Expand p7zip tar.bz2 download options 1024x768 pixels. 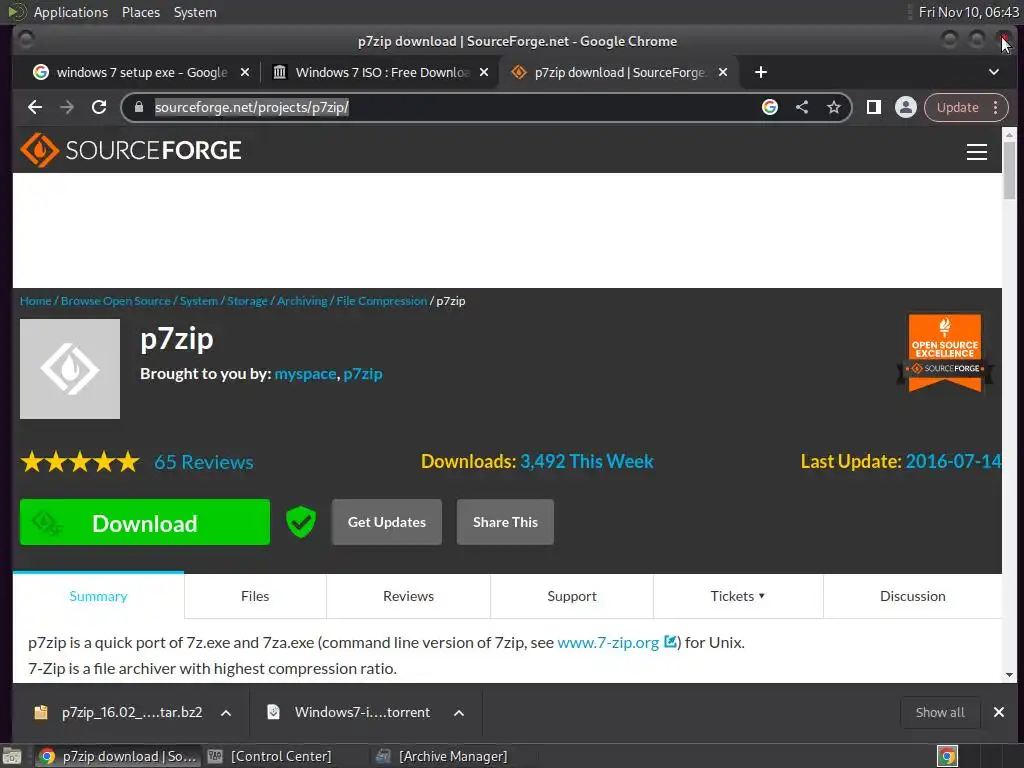click(x=226, y=712)
